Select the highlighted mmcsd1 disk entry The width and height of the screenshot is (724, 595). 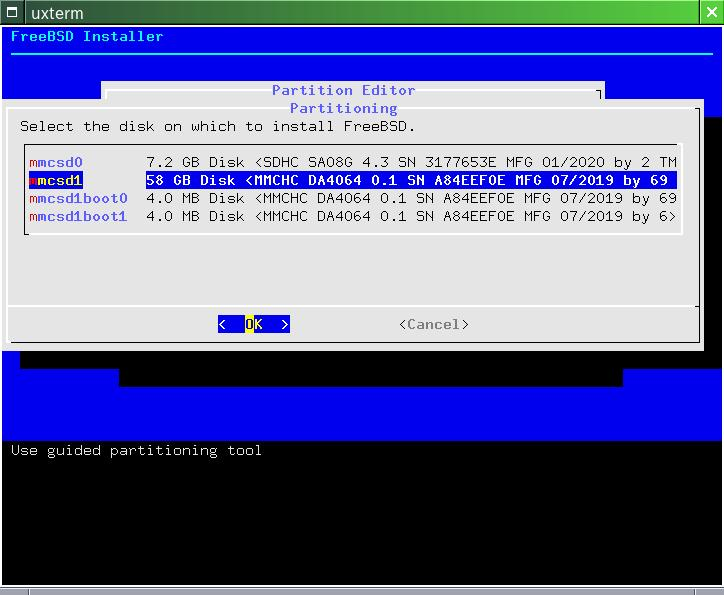coord(353,180)
